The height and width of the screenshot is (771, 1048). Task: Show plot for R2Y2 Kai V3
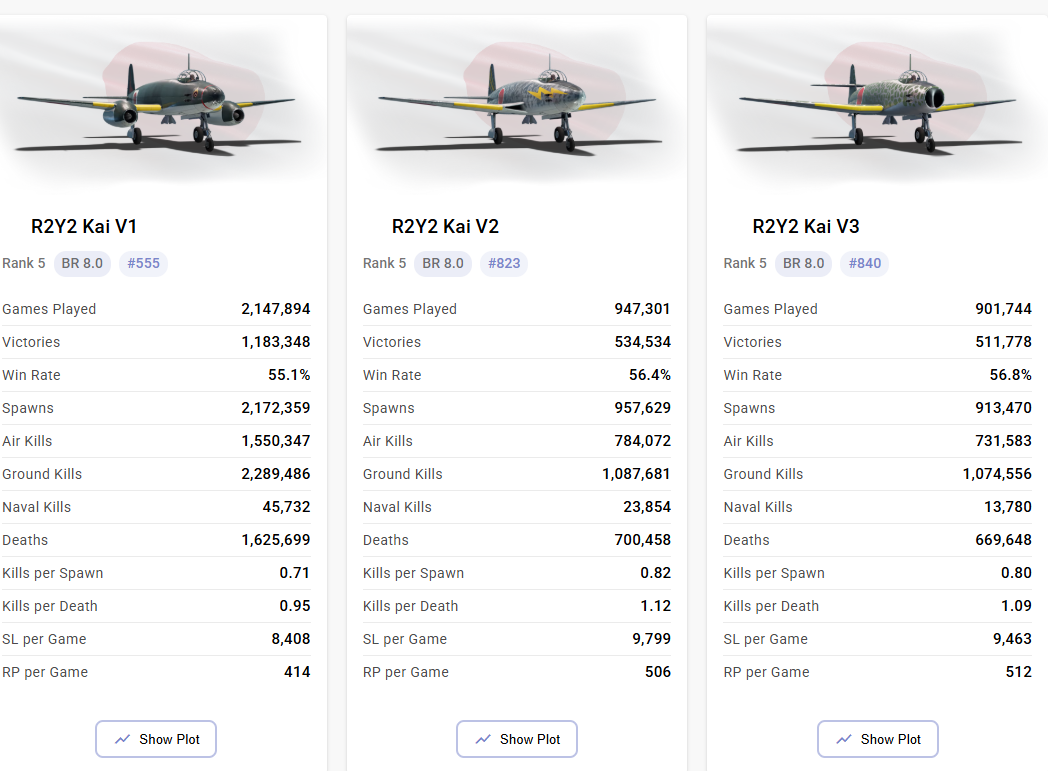point(878,739)
